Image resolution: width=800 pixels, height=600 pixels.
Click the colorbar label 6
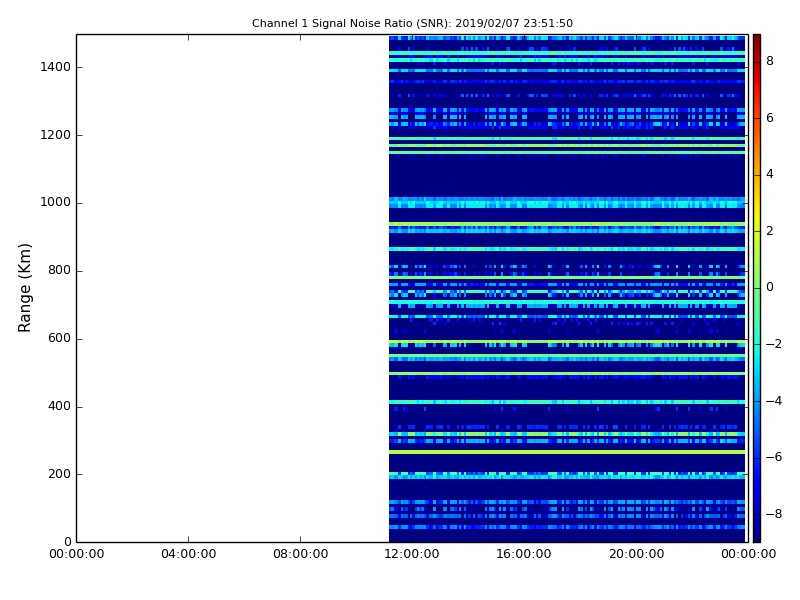tap(770, 118)
